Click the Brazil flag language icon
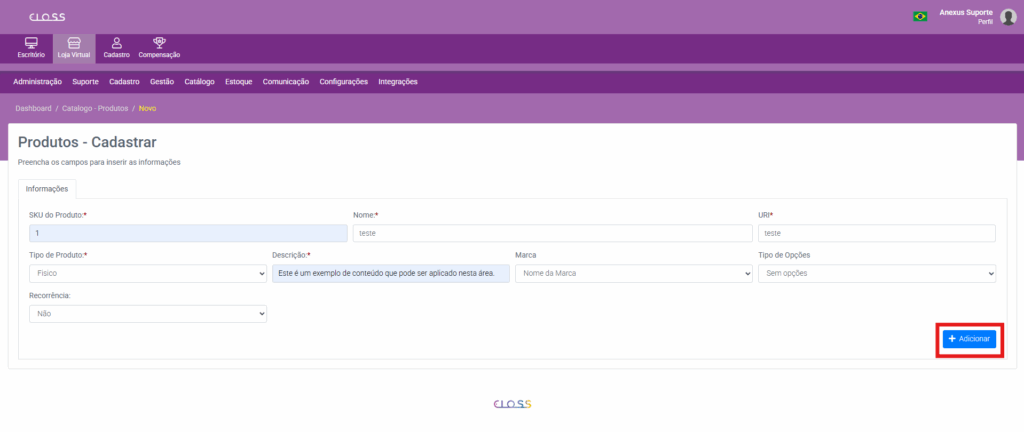The image size is (1024, 432). coord(919,16)
